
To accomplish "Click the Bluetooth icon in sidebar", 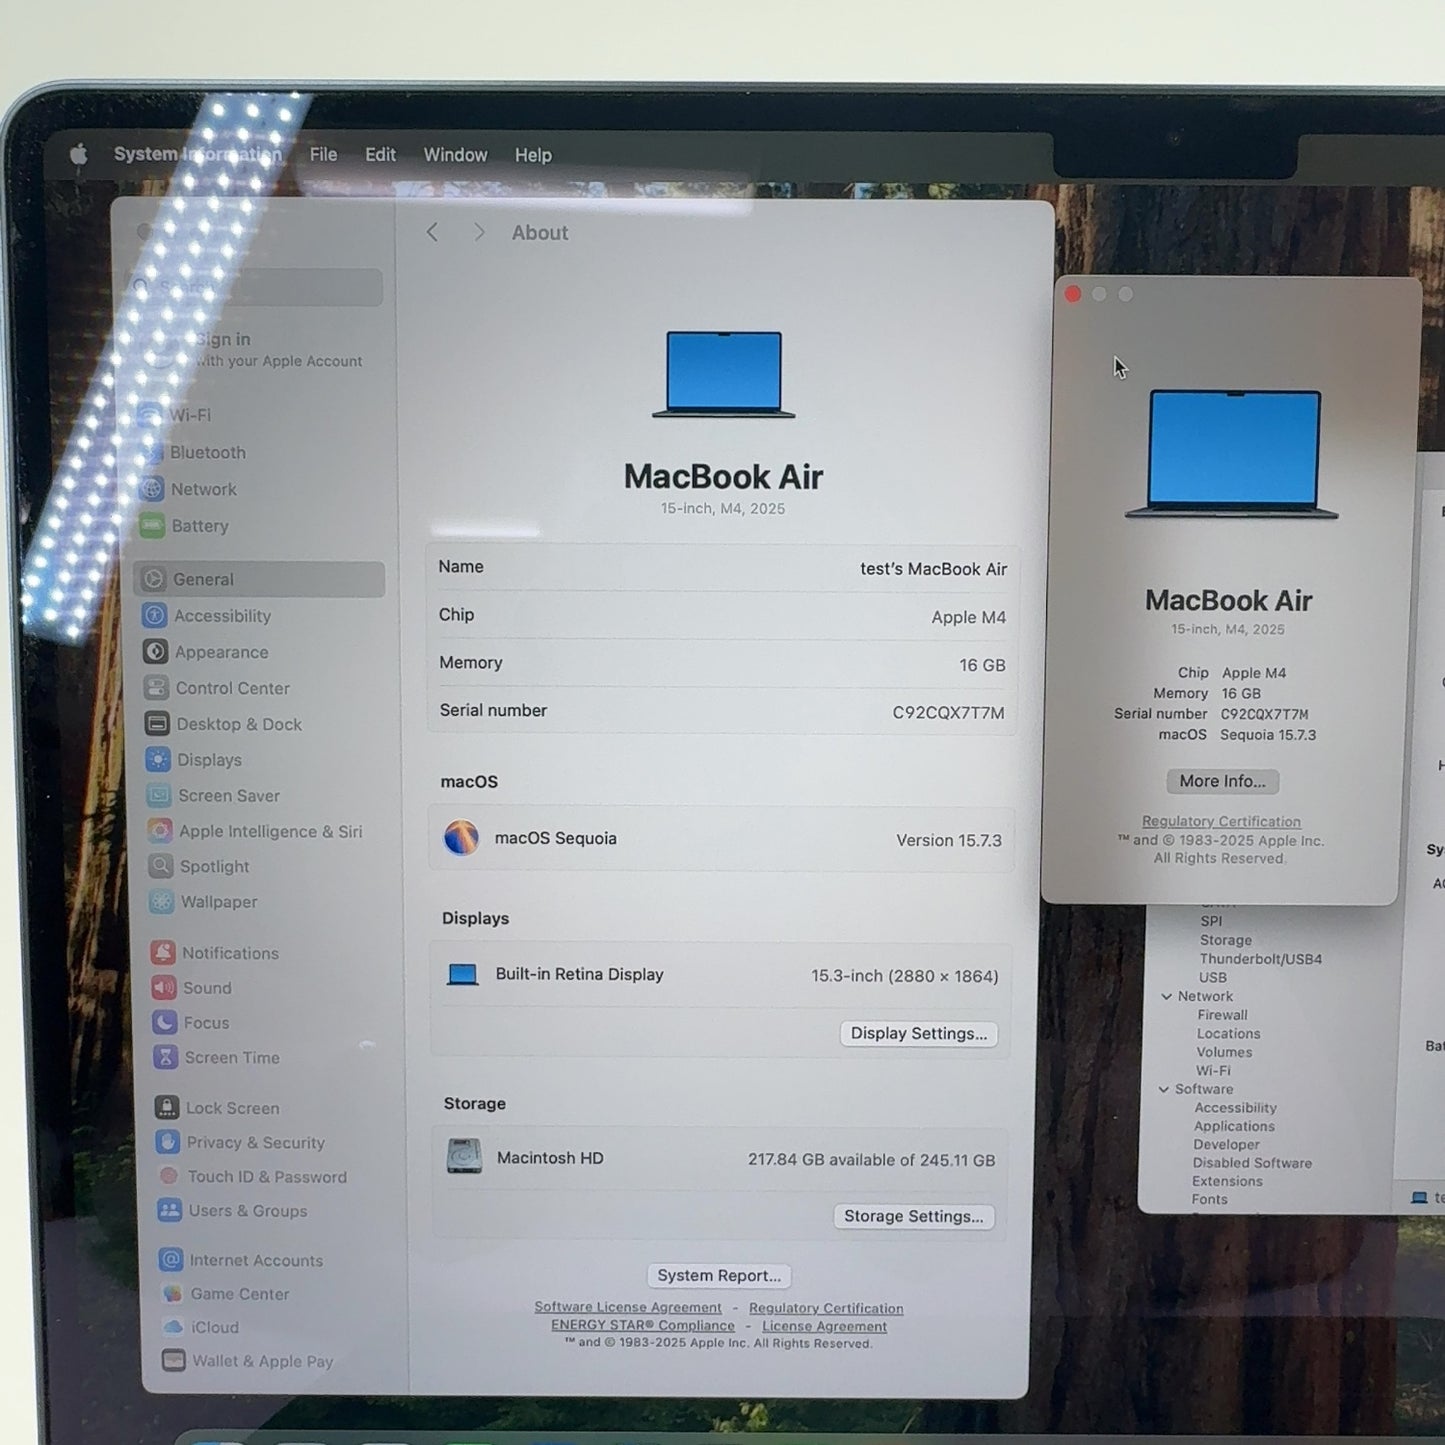I will point(152,453).
